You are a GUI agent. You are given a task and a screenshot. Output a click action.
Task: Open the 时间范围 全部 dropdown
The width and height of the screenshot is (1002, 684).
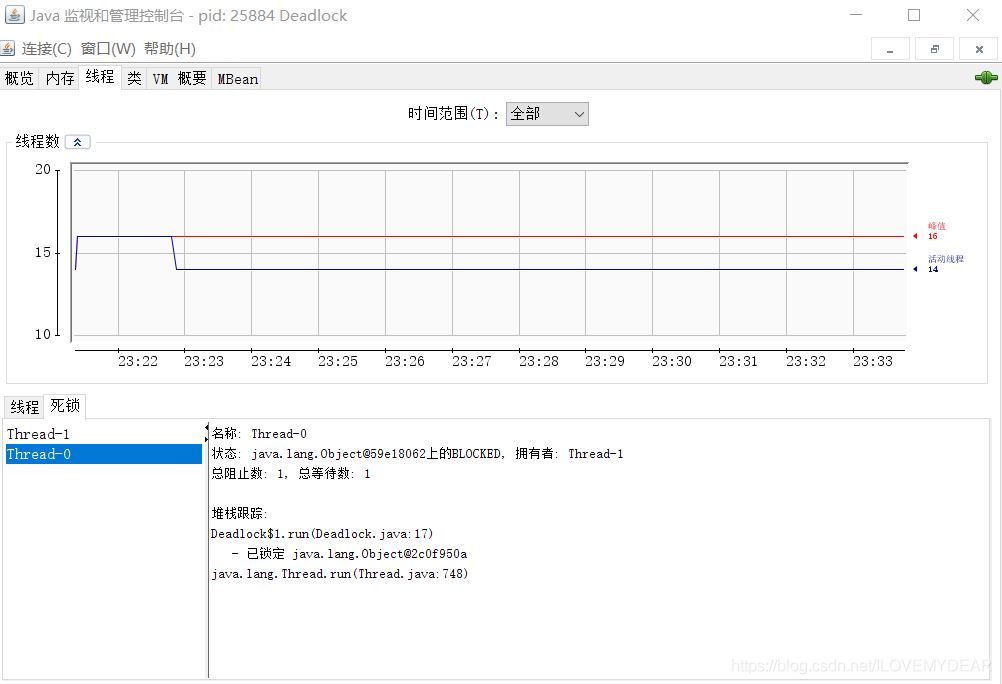(x=546, y=113)
